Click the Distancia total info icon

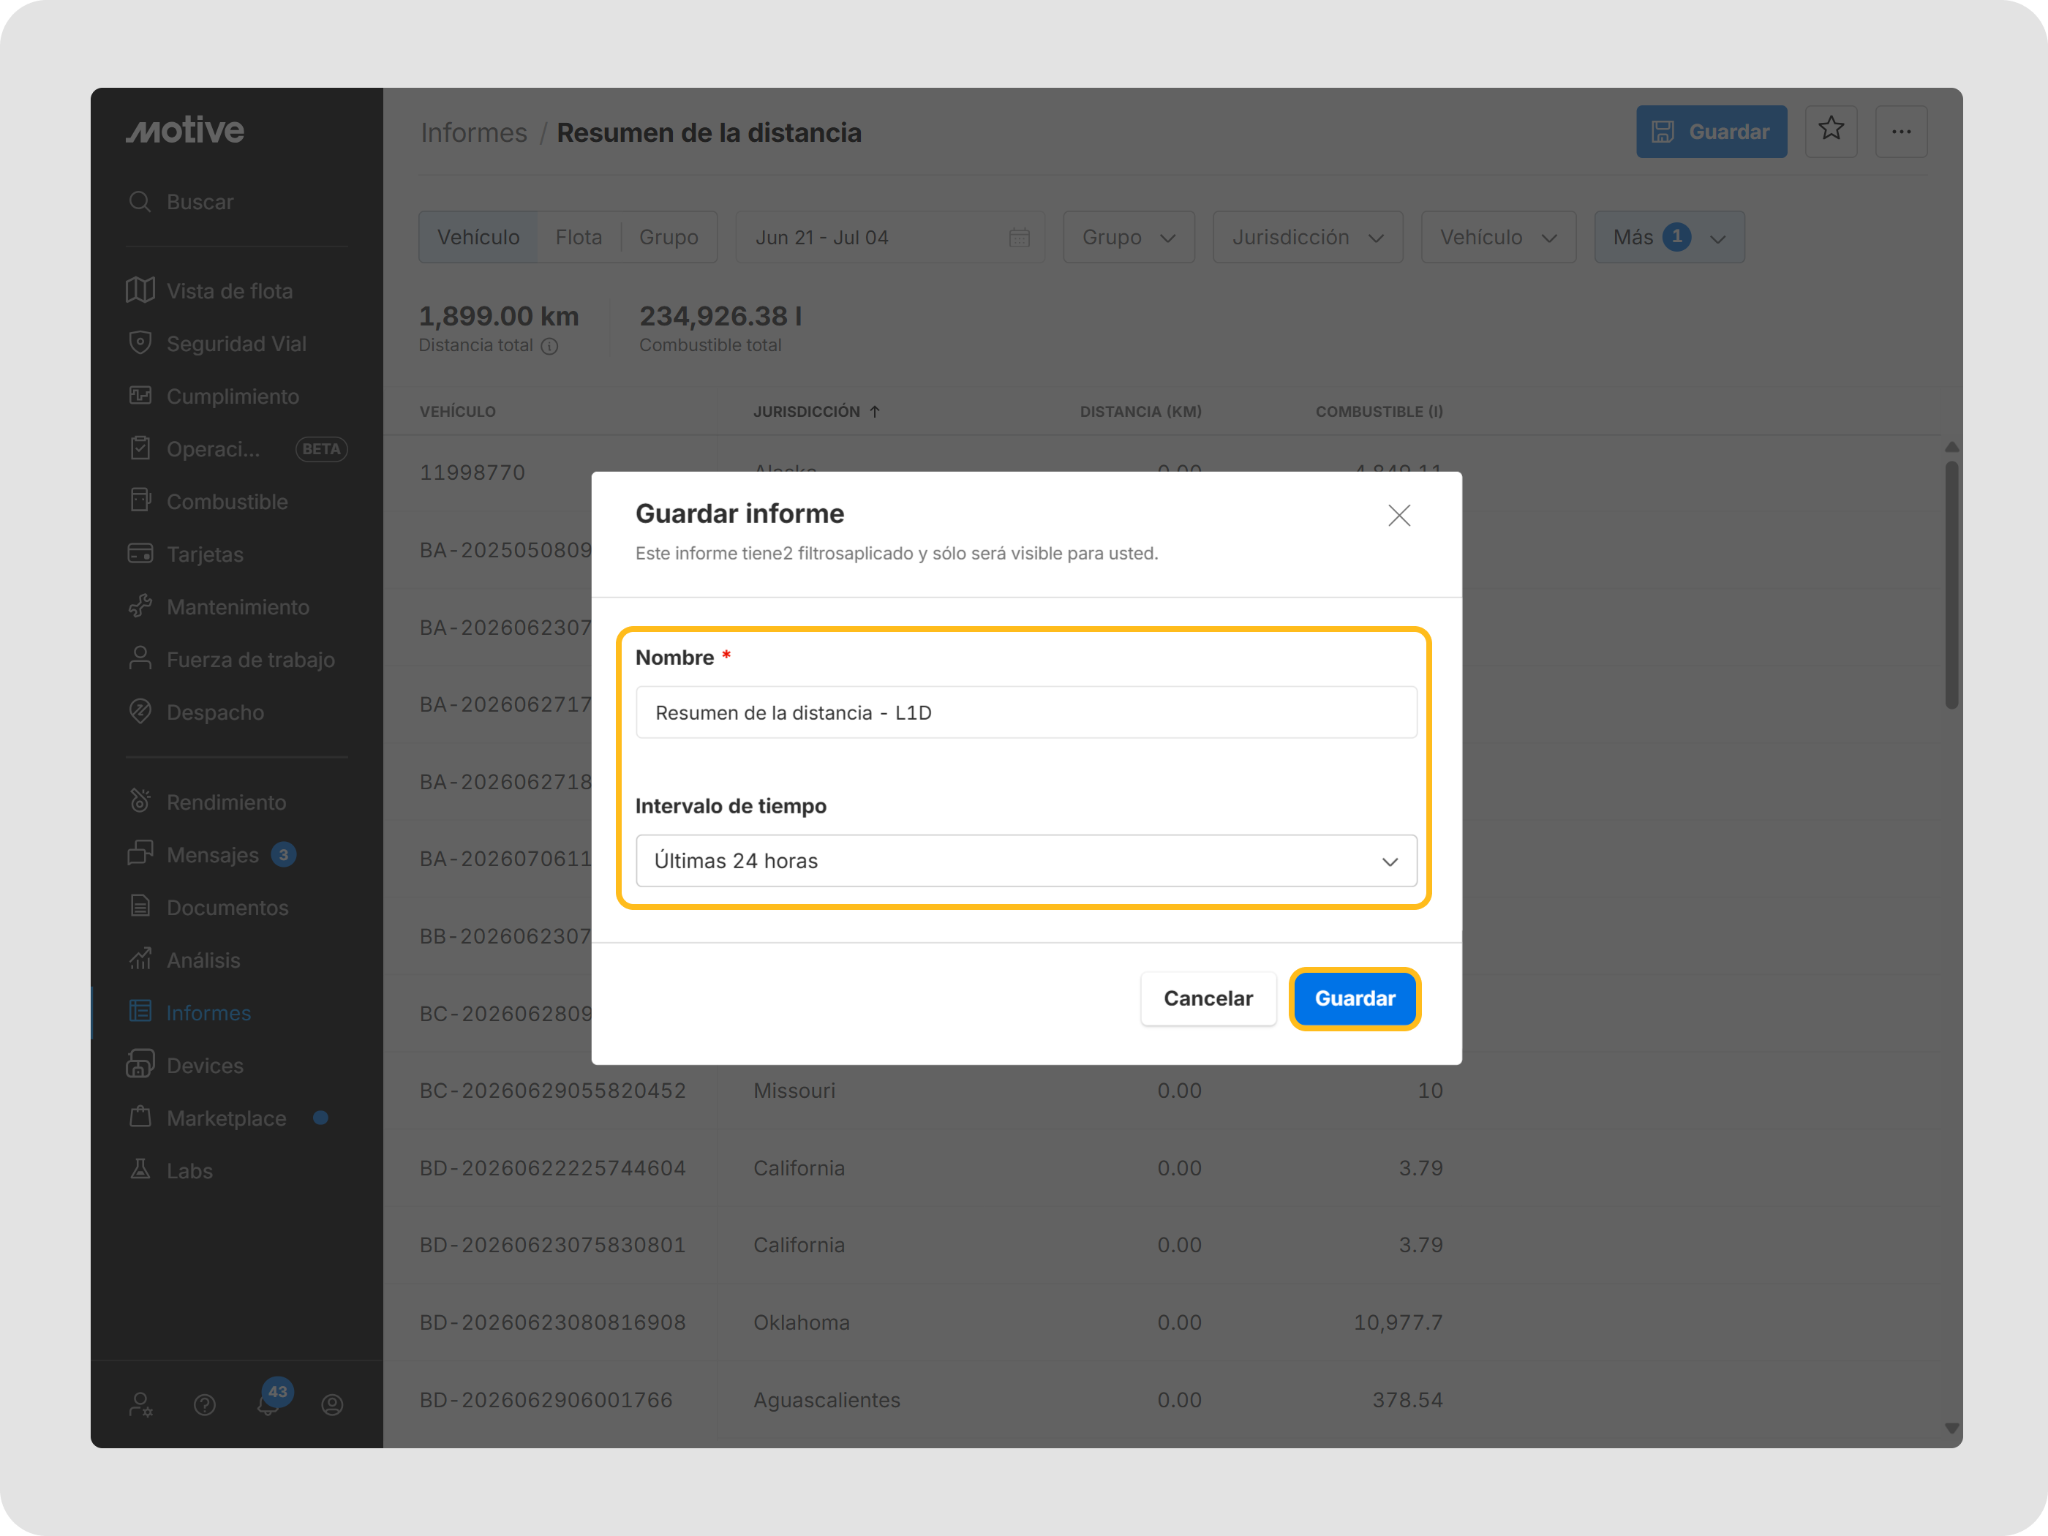tap(549, 346)
